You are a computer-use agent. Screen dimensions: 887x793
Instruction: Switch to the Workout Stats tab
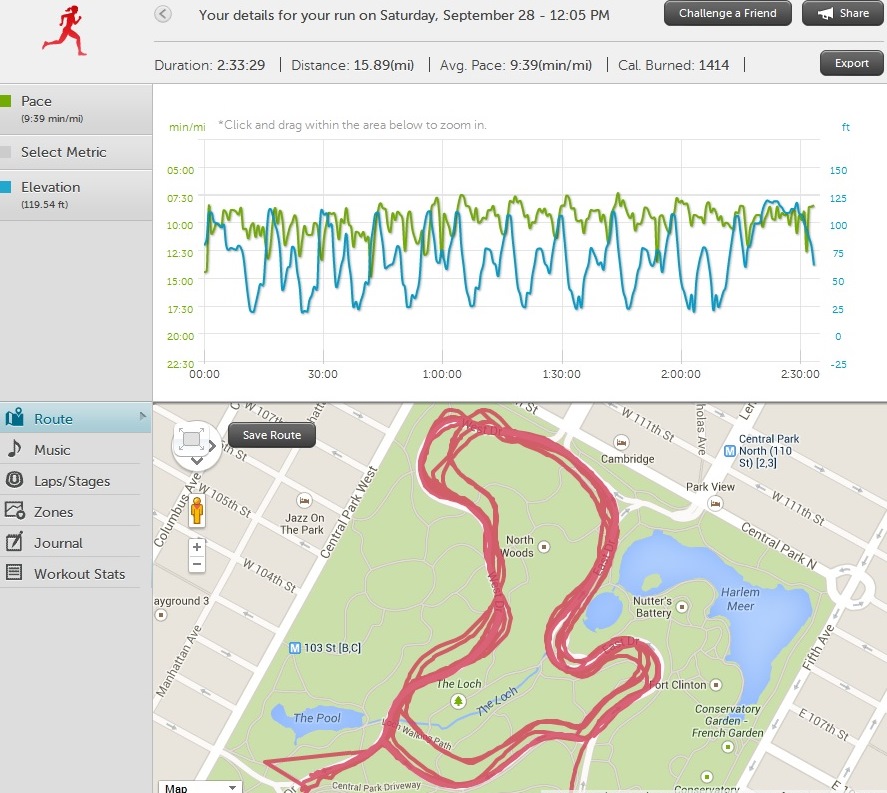(79, 574)
